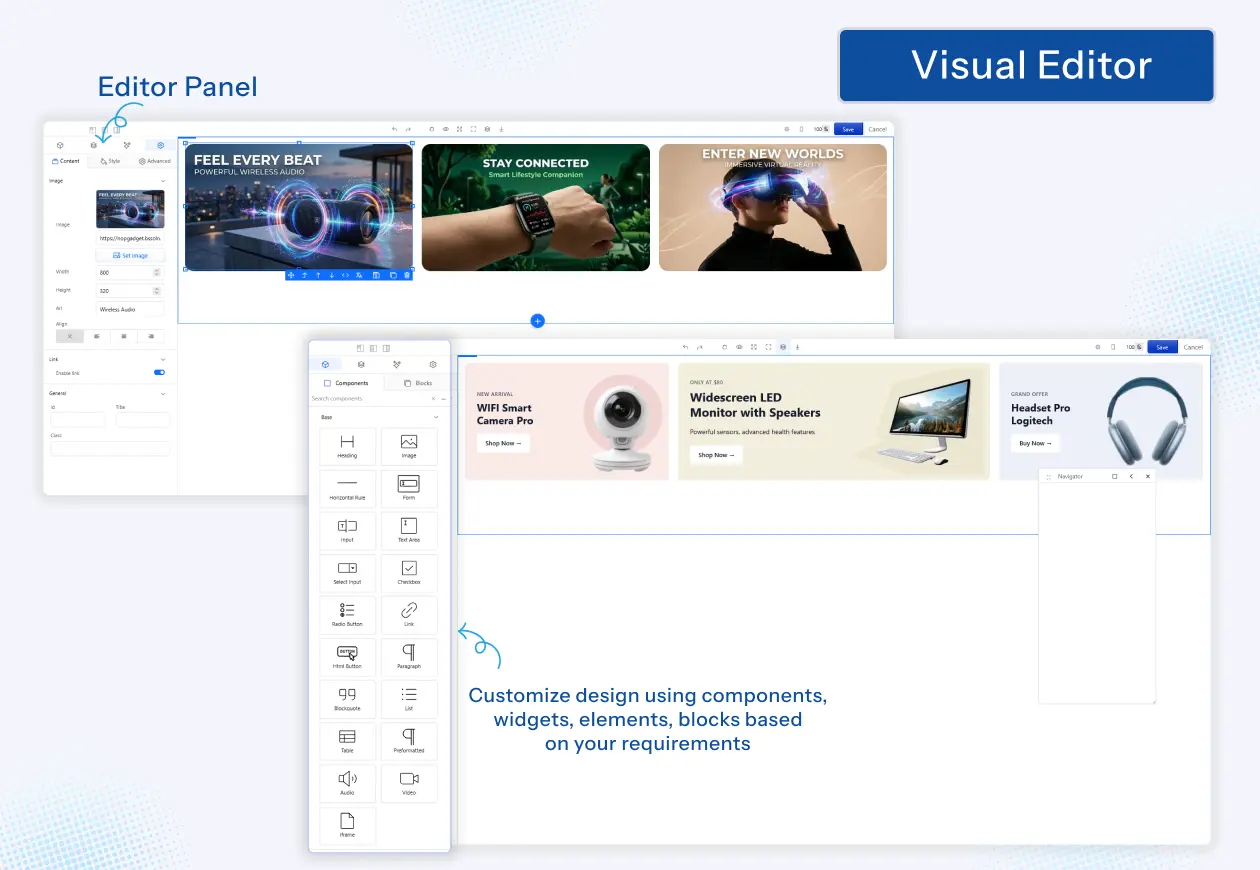Open layers tab icon in components panel
The width and height of the screenshot is (1260, 870).
(361, 364)
